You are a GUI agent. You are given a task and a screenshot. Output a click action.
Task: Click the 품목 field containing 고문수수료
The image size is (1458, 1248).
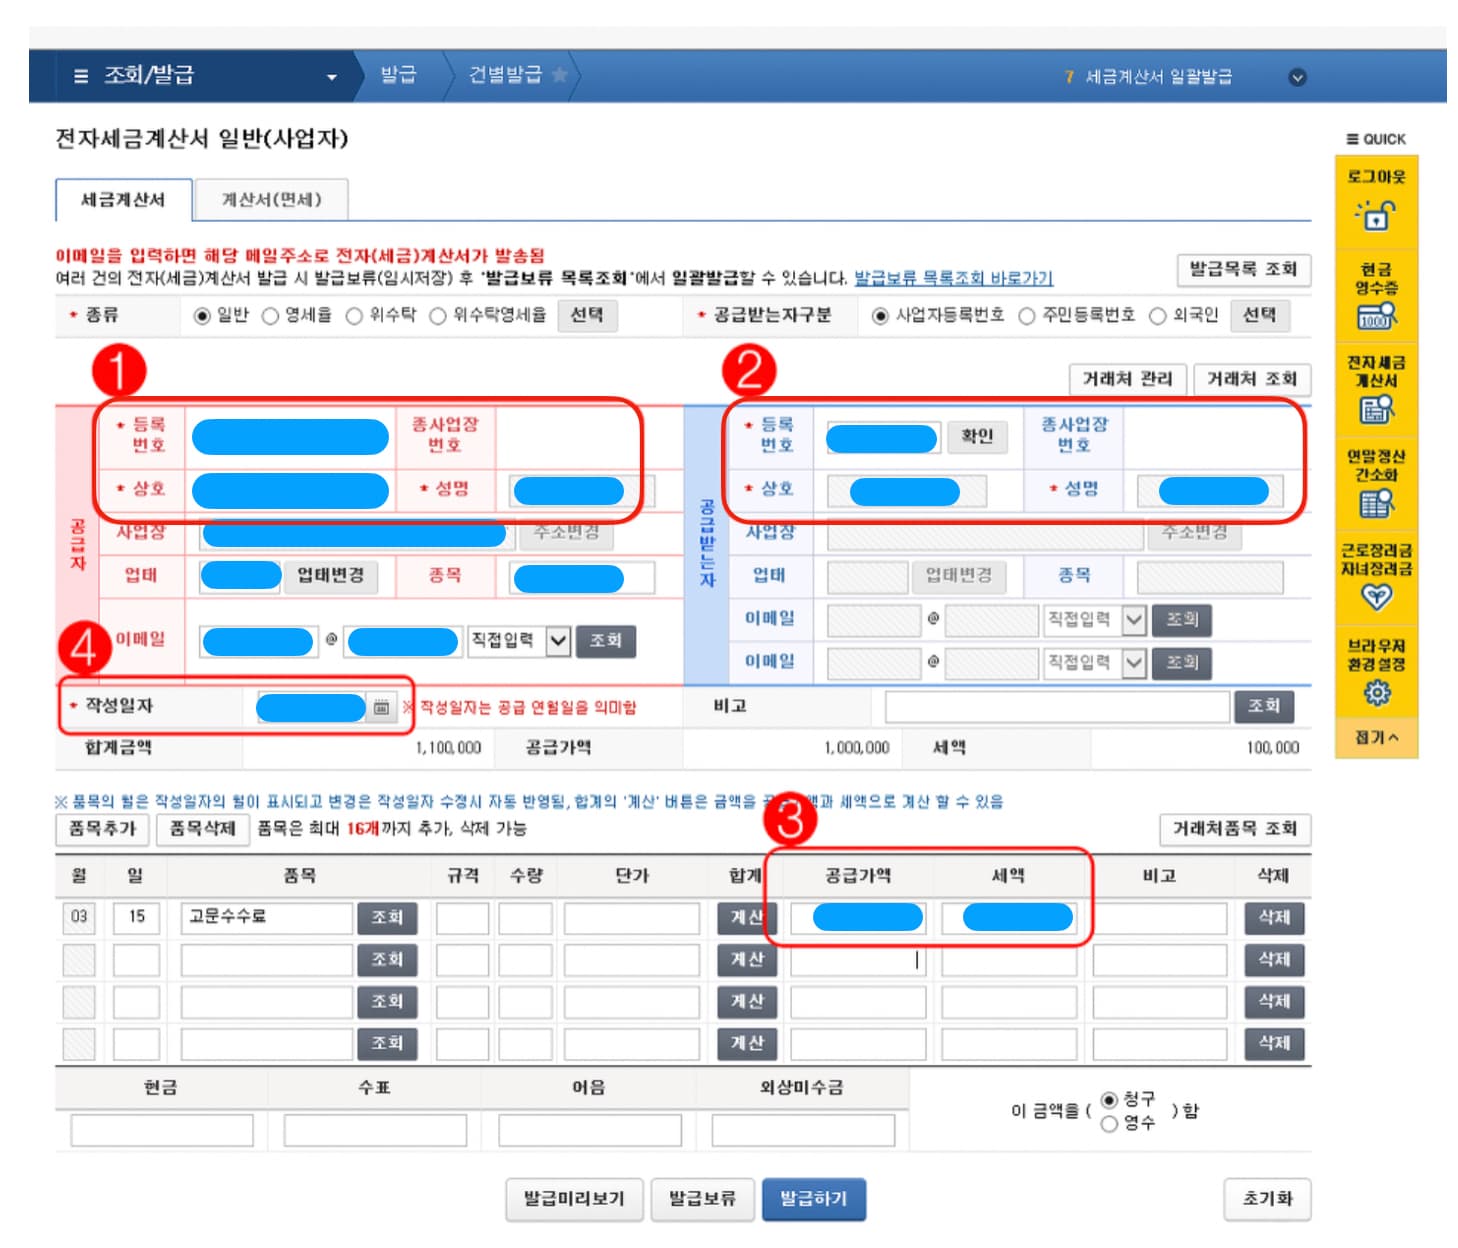click(x=267, y=918)
